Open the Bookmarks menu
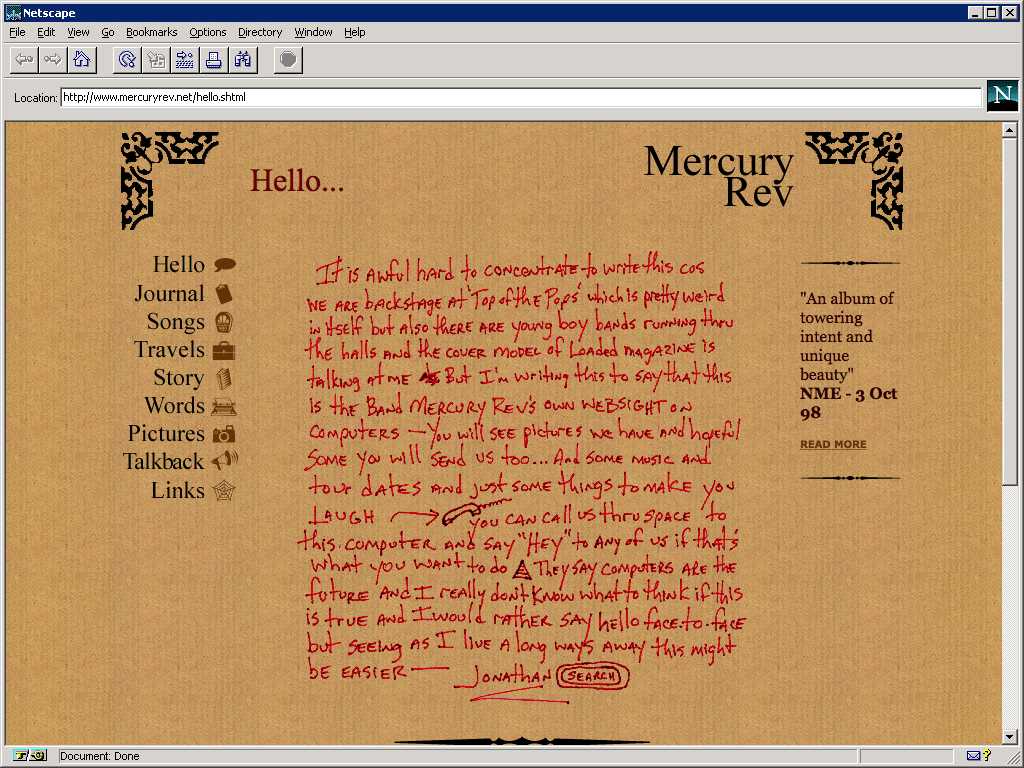1024x768 pixels. [x=151, y=32]
